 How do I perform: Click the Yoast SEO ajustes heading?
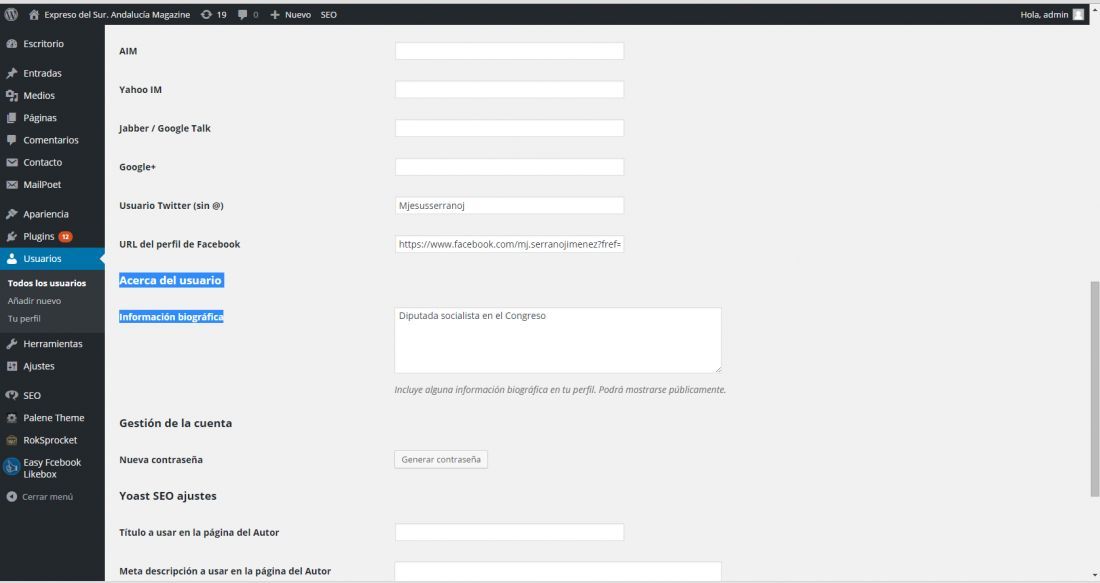[168, 496]
